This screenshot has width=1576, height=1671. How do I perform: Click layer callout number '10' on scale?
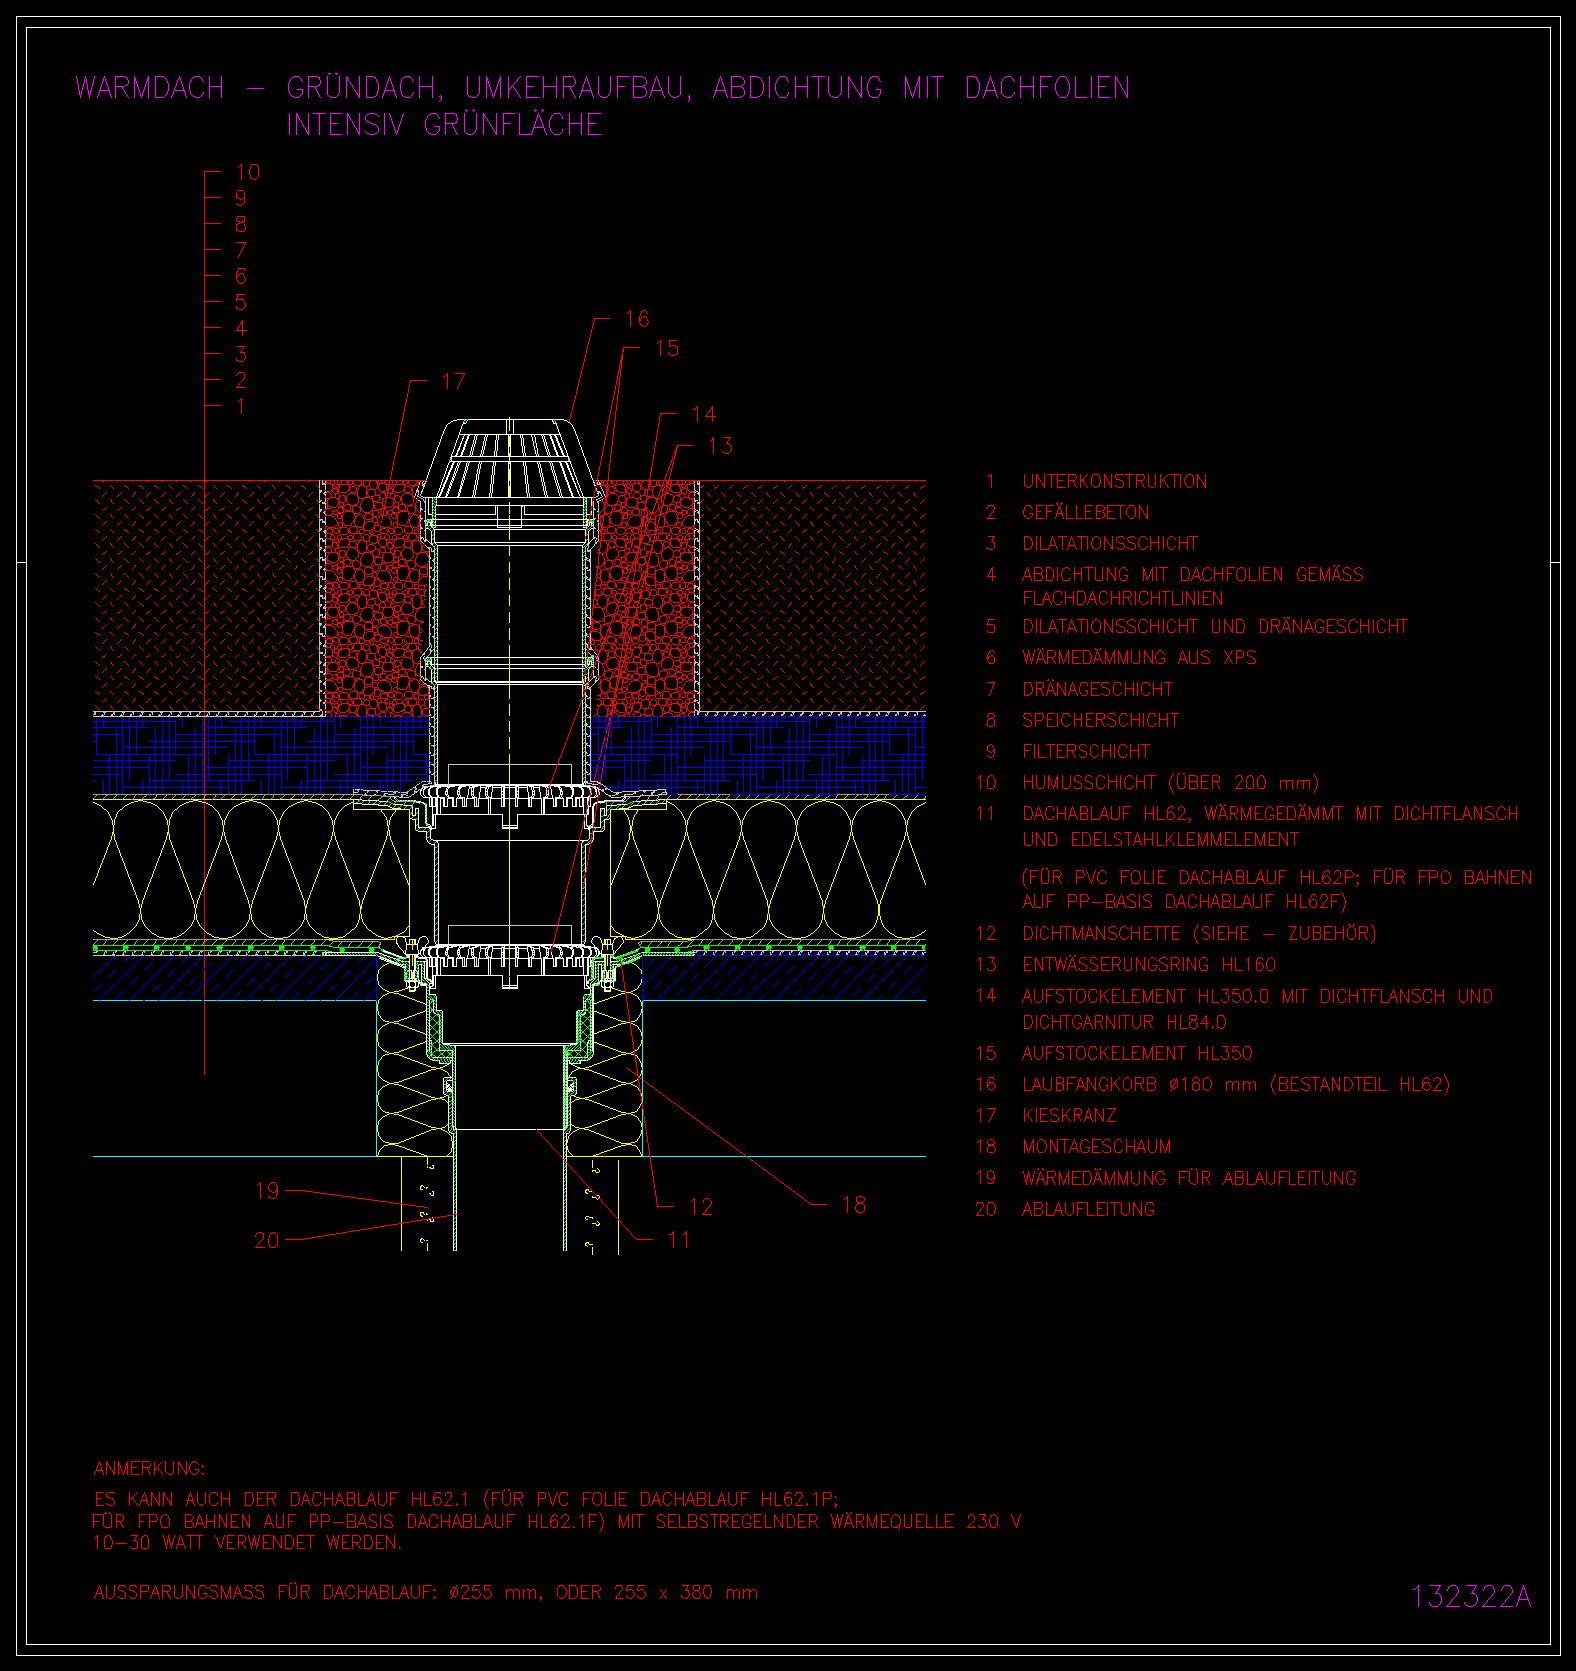[248, 172]
